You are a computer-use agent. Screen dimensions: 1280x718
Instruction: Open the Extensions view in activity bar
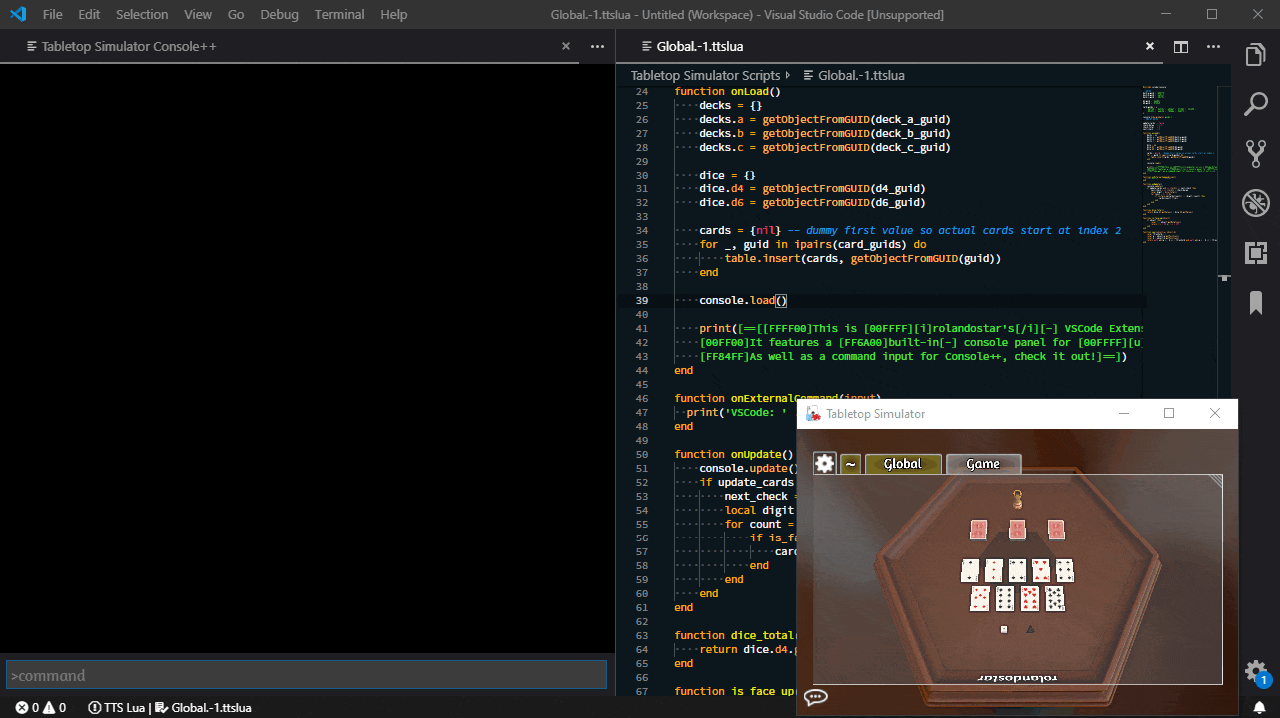pyautogui.click(x=1256, y=253)
